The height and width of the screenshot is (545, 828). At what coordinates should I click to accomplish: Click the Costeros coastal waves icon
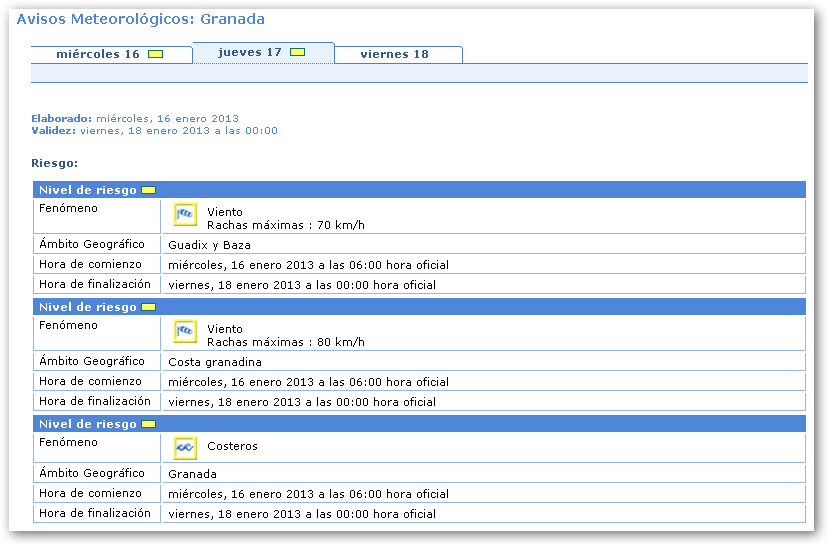[x=185, y=448]
